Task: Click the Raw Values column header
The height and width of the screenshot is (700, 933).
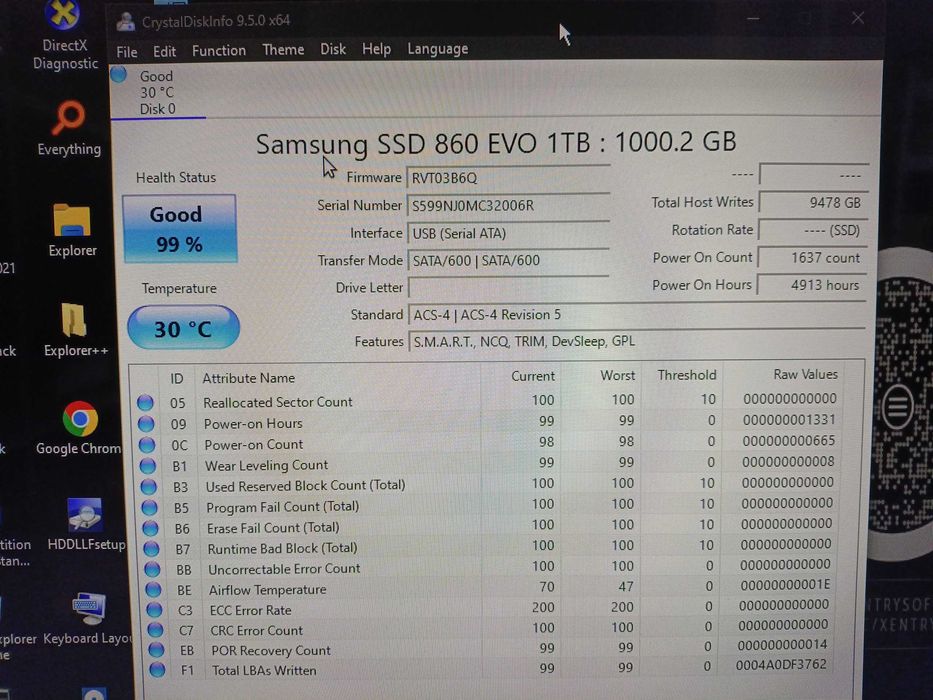Action: point(805,374)
